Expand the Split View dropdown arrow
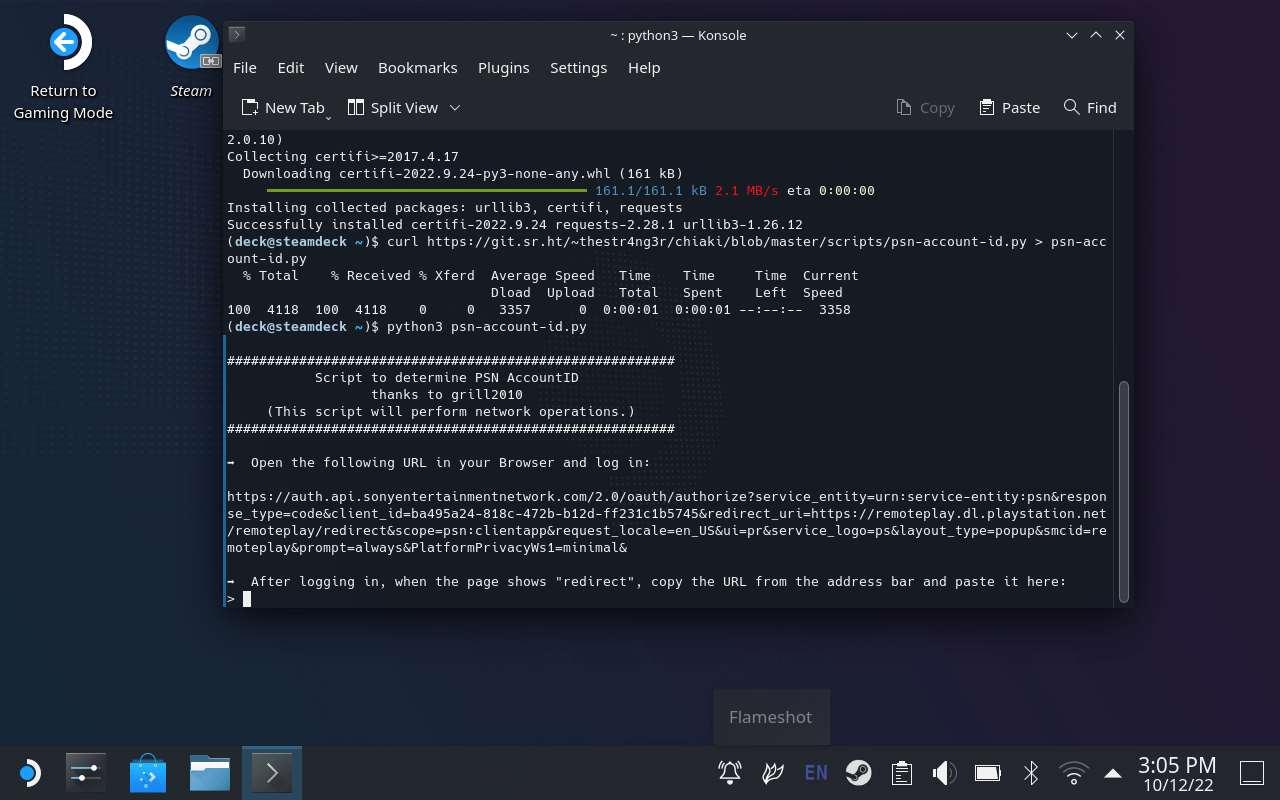This screenshot has width=1280, height=800. [x=455, y=108]
